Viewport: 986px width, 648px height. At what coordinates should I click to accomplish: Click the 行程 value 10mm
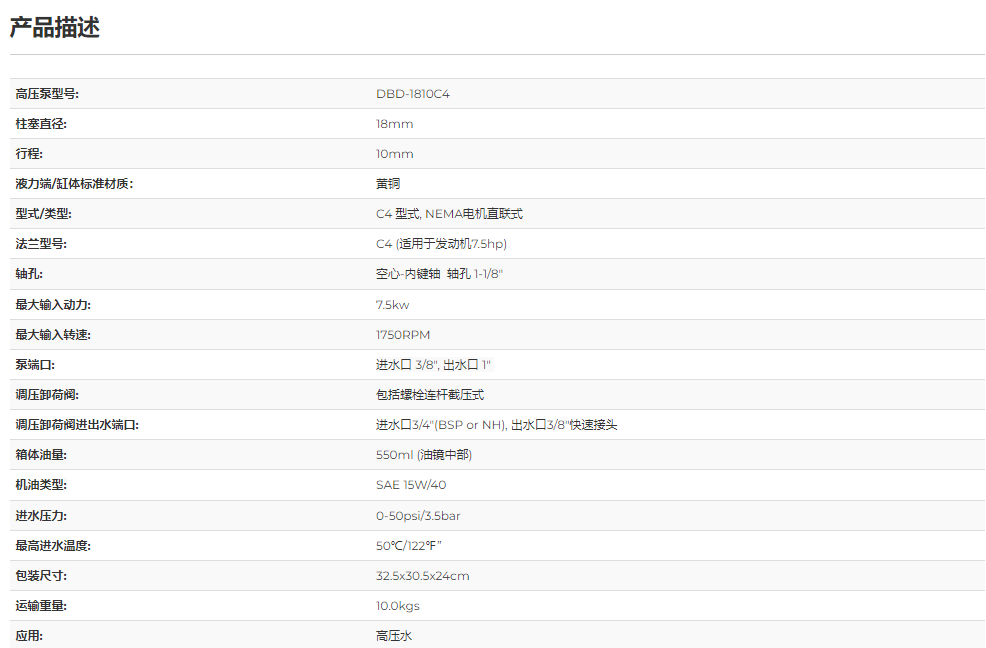coord(394,154)
